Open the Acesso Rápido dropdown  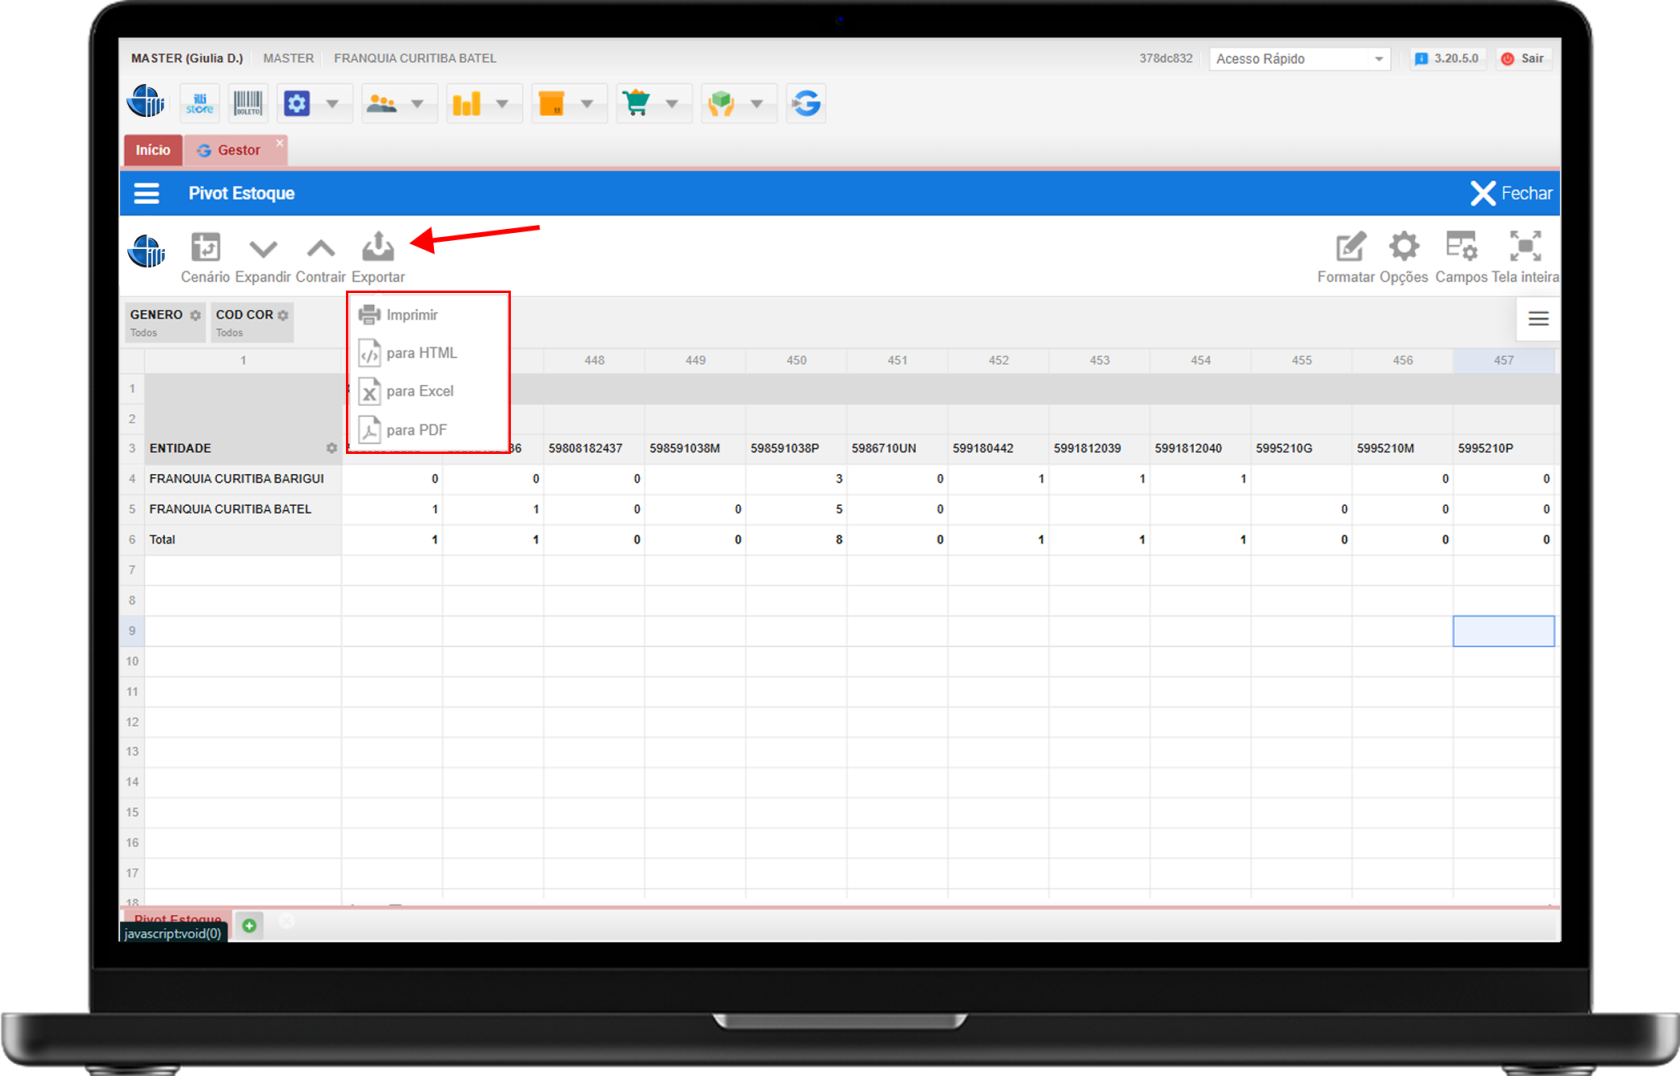pos(1299,59)
